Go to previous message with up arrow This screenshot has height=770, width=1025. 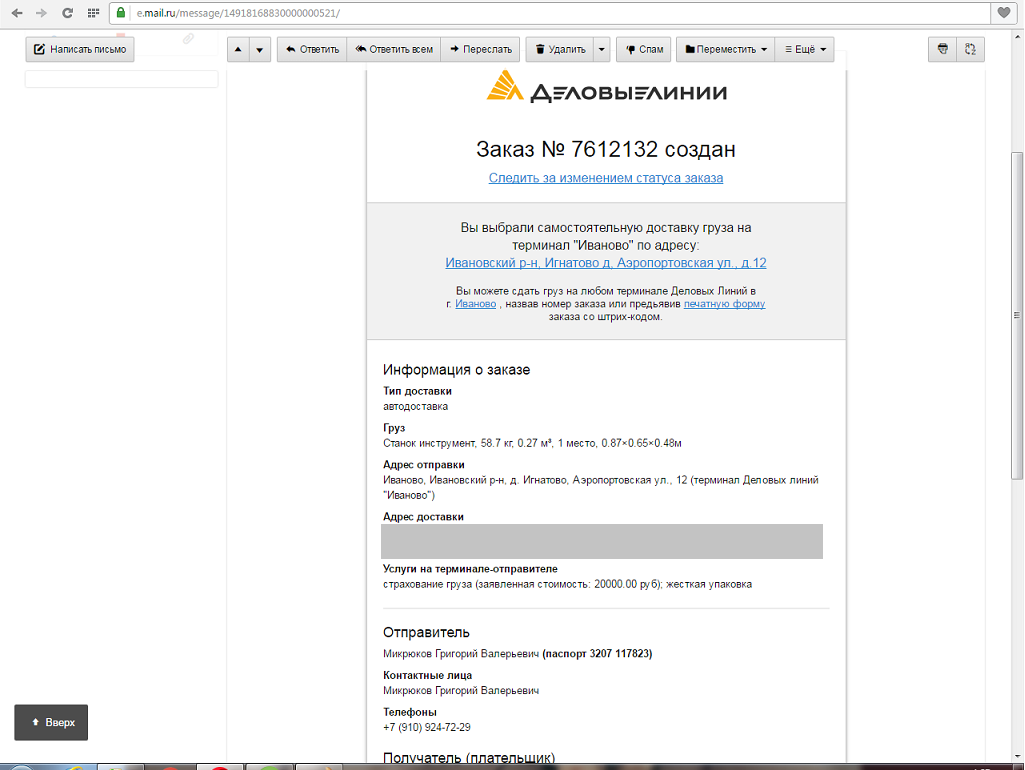238,49
